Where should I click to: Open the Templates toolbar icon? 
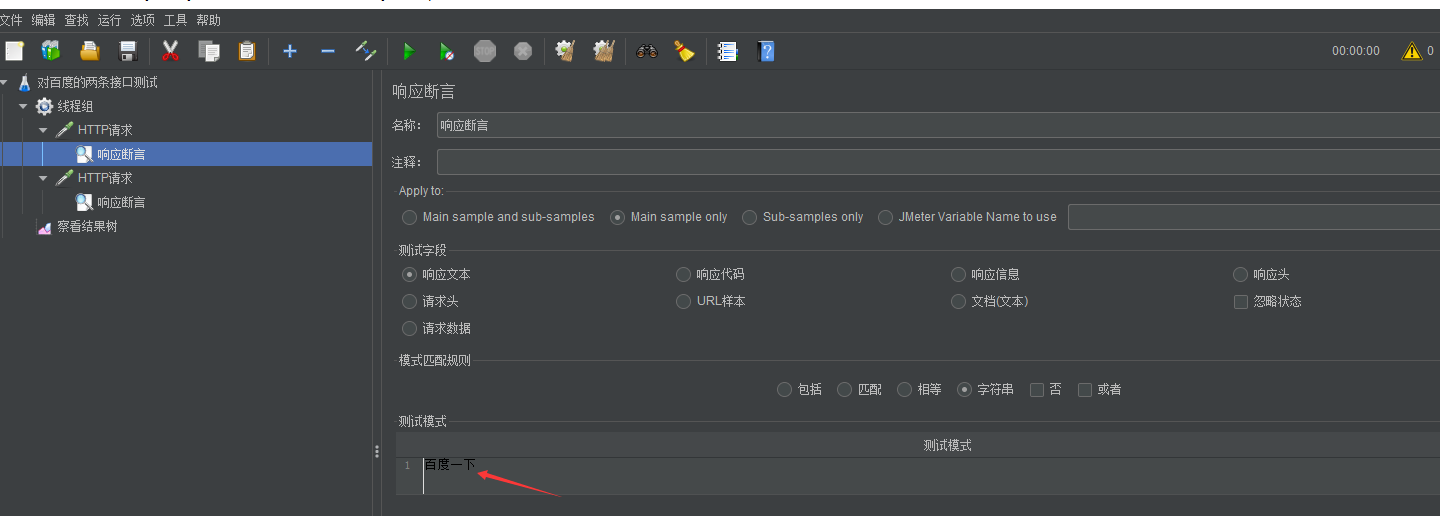point(51,51)
